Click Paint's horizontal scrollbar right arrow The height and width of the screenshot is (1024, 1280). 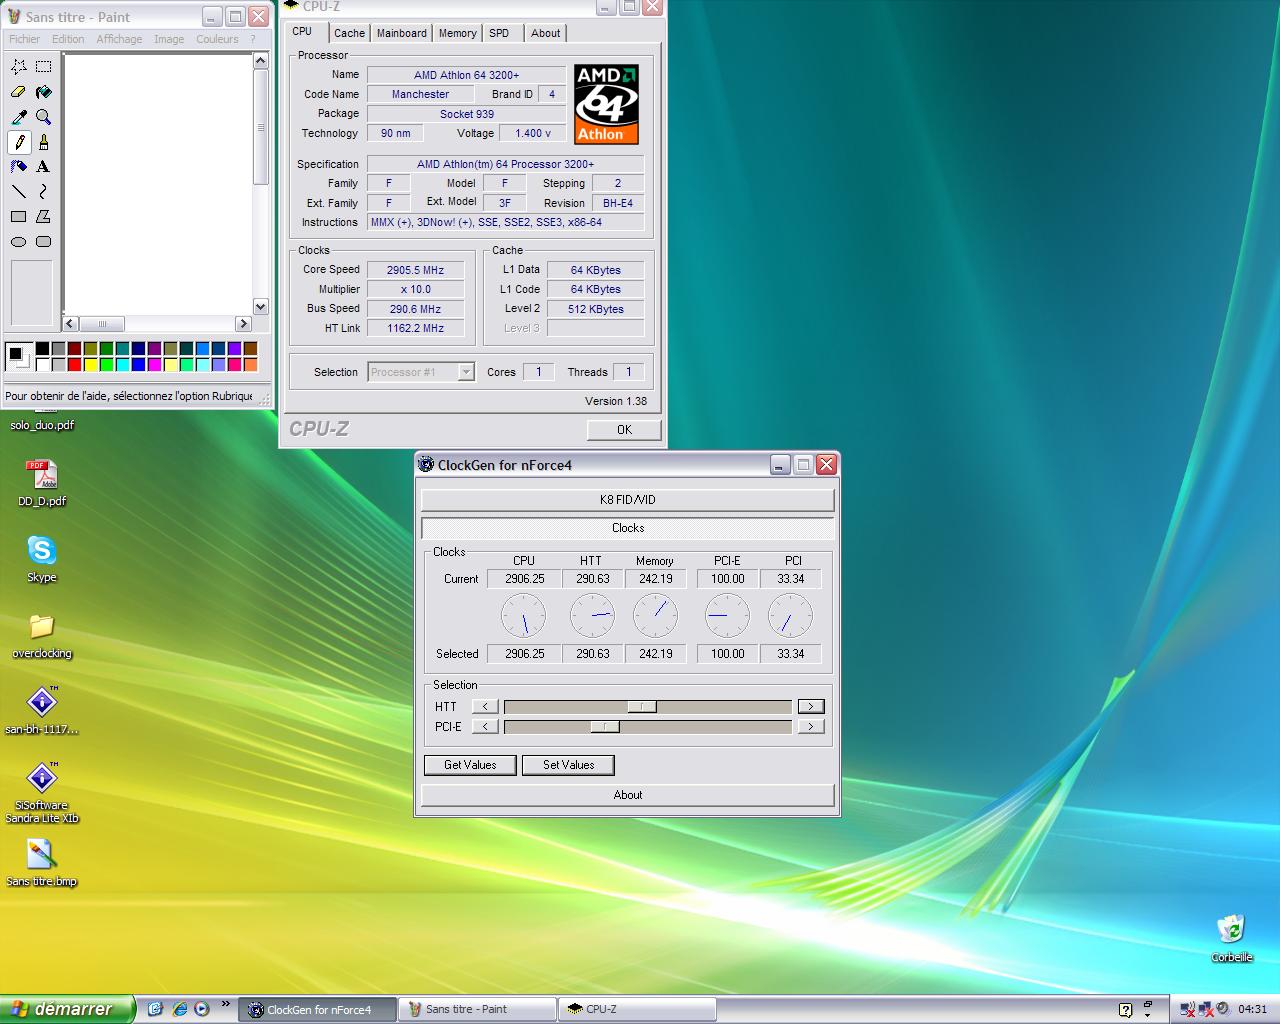[x=243, y=324]
